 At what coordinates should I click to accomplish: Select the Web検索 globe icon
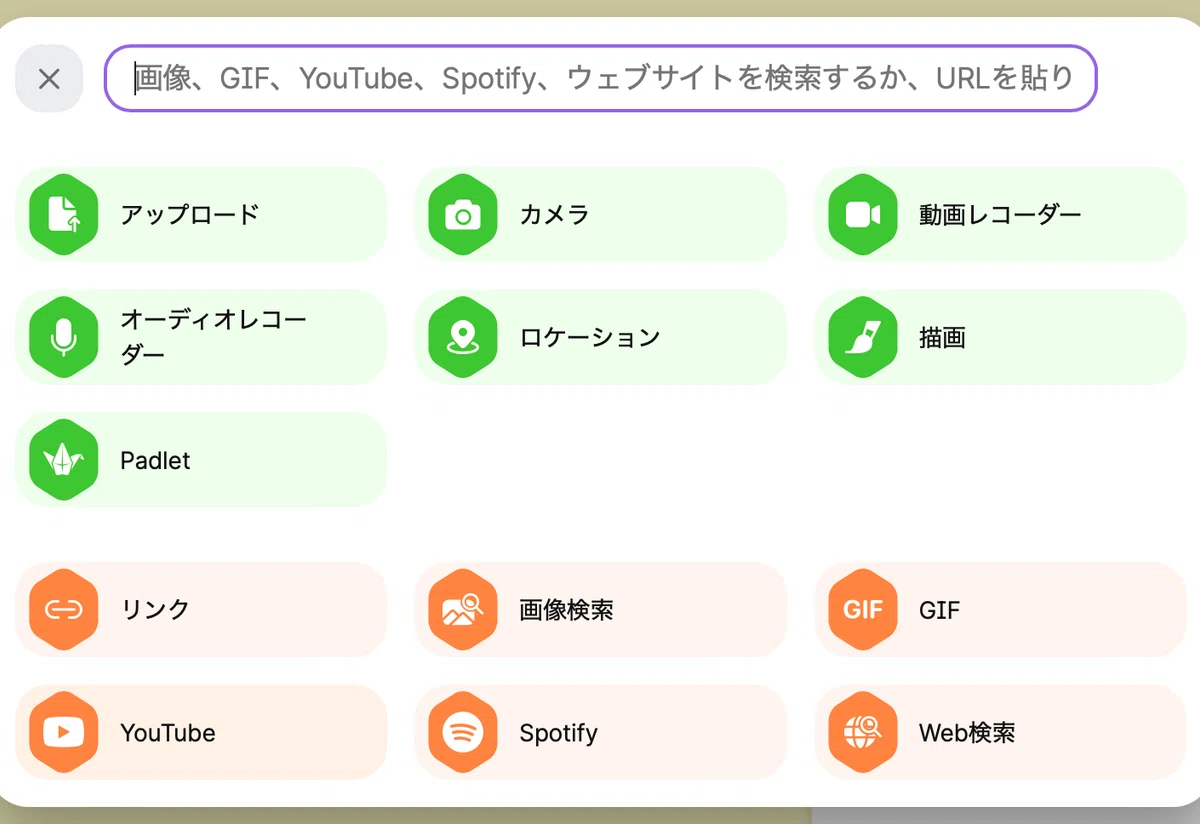(x=863, y=732)
